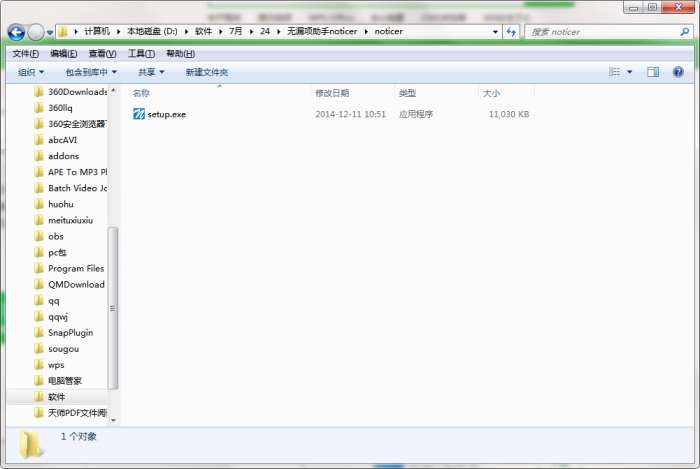Click the 新建文件夹 button
This screenshot has width=700, height=469.
click(x=206, y=72)
